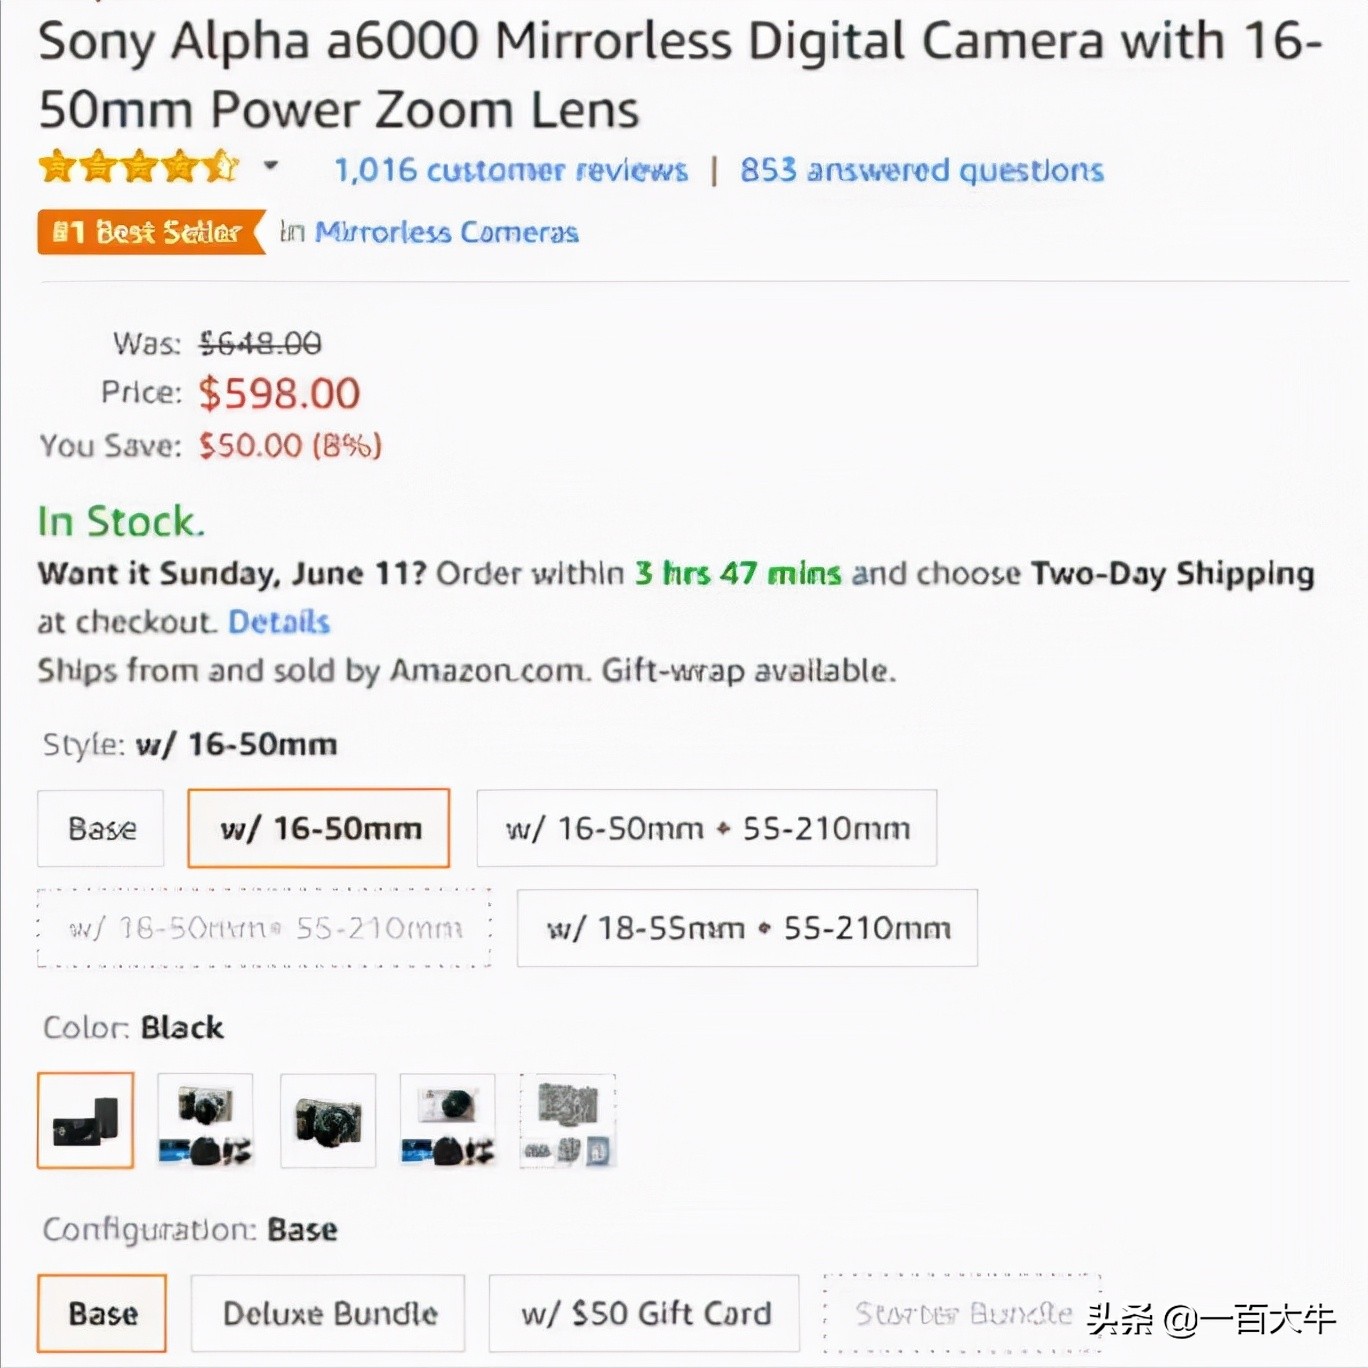Select unavailable w/ 18-50mm 55-210mm style
This screenshot has width=1368, height=1368.
pyautogui.click(x=264, y=928)
